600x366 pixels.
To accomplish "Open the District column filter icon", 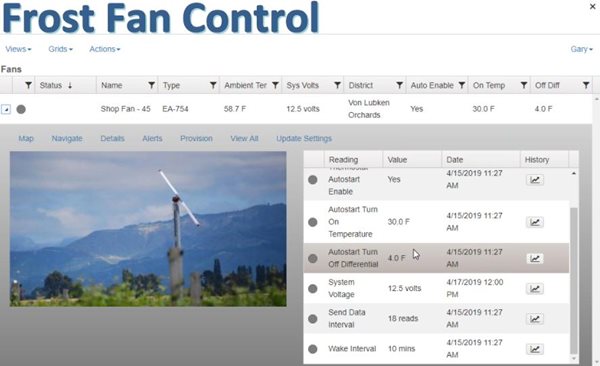I will click(399, 85).
